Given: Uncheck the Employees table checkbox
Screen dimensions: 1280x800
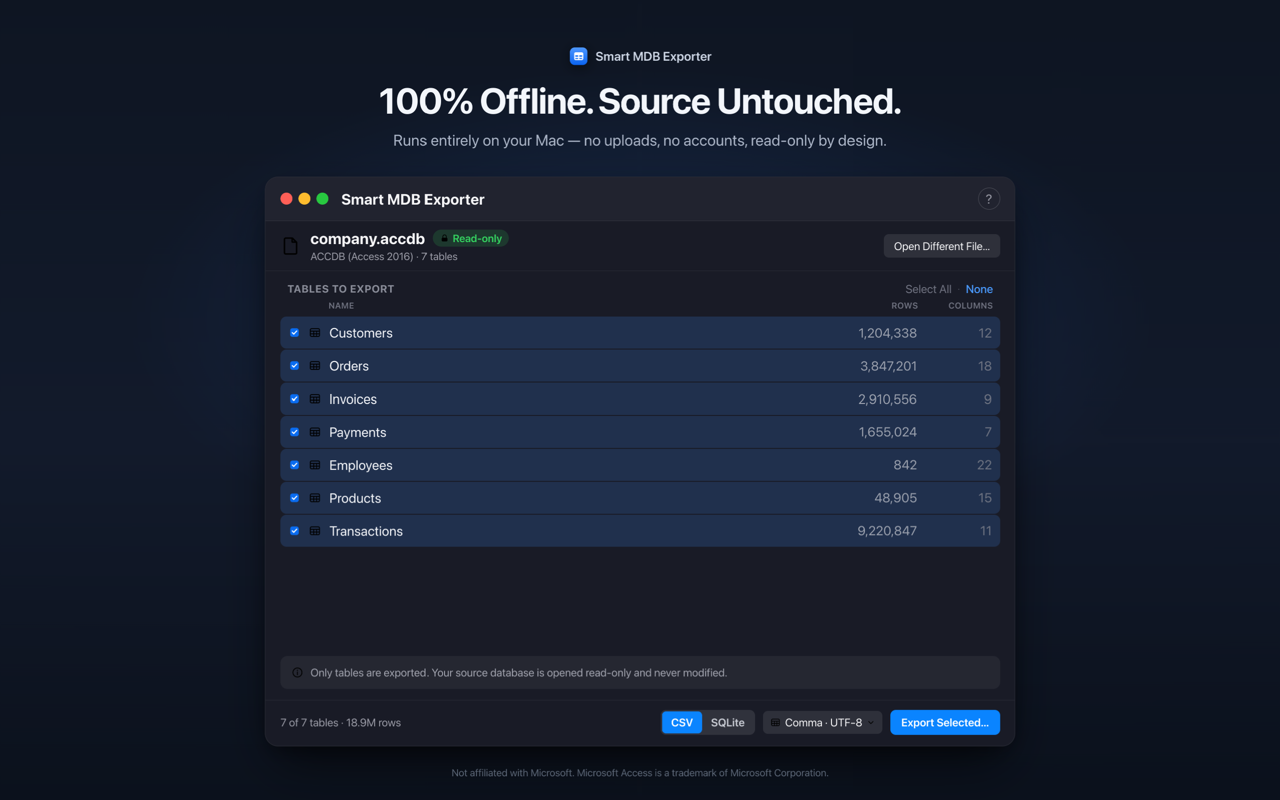Looking at the screenshot, I should tap(294, 465).
